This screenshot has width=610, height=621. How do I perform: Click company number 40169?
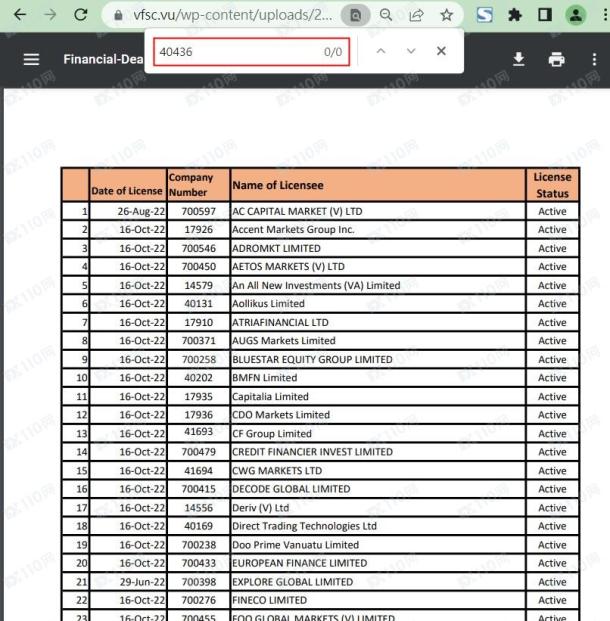point(198,526)
